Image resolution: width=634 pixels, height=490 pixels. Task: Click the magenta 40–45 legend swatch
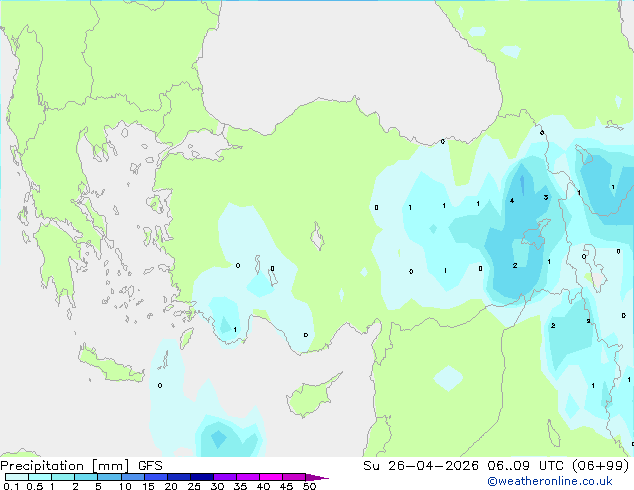271,477
